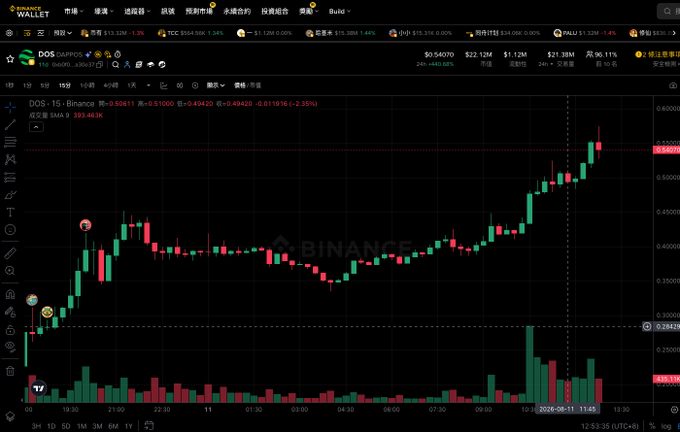Open the 顯示 display dropdown

[x=216, y=85]
